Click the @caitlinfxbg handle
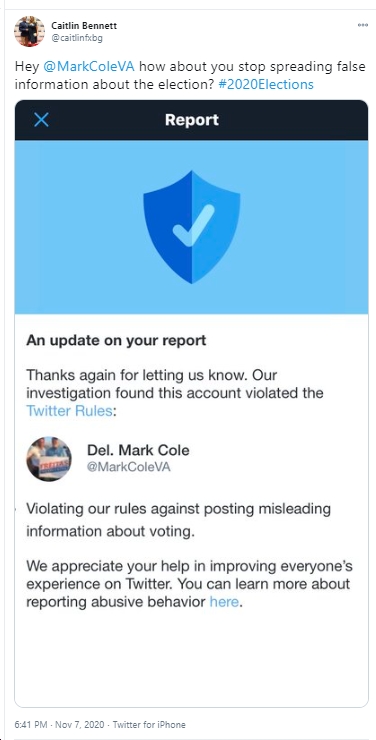 [76, 39]
